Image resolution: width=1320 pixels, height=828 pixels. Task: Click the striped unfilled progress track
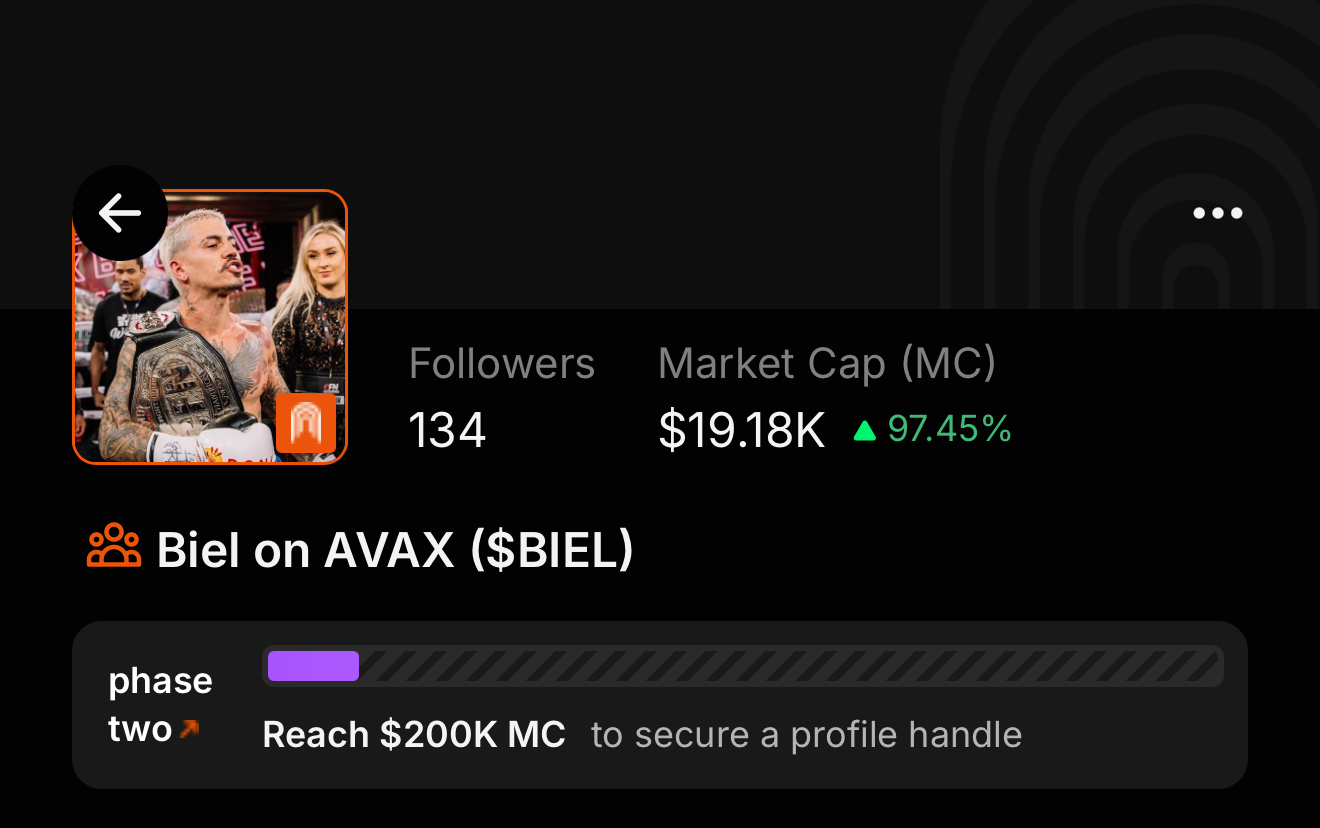tap(790, 666)
